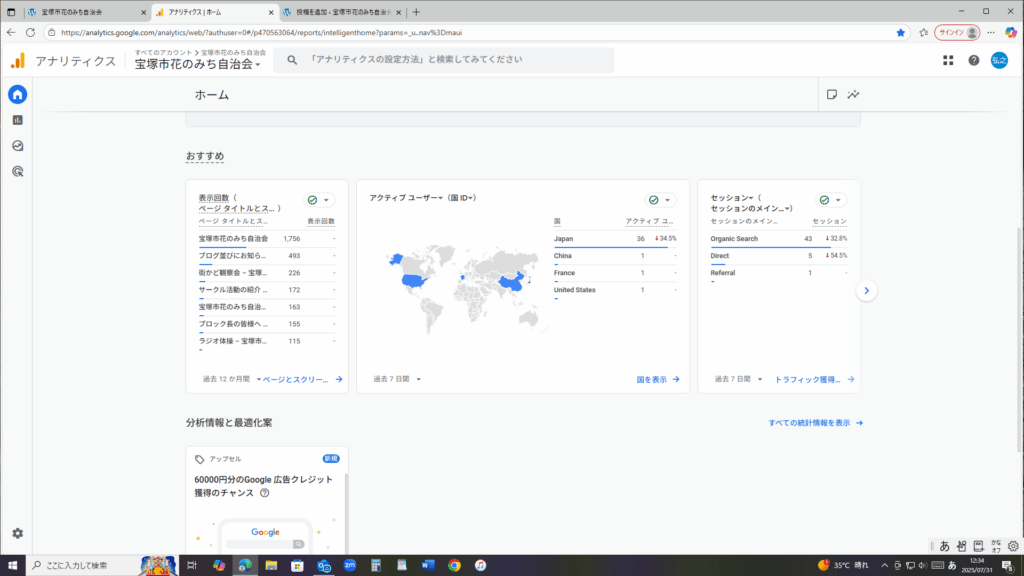This screenshot has height=576, width=1024.
Task: Open a new browser tab
Action: tap(416, 12)
